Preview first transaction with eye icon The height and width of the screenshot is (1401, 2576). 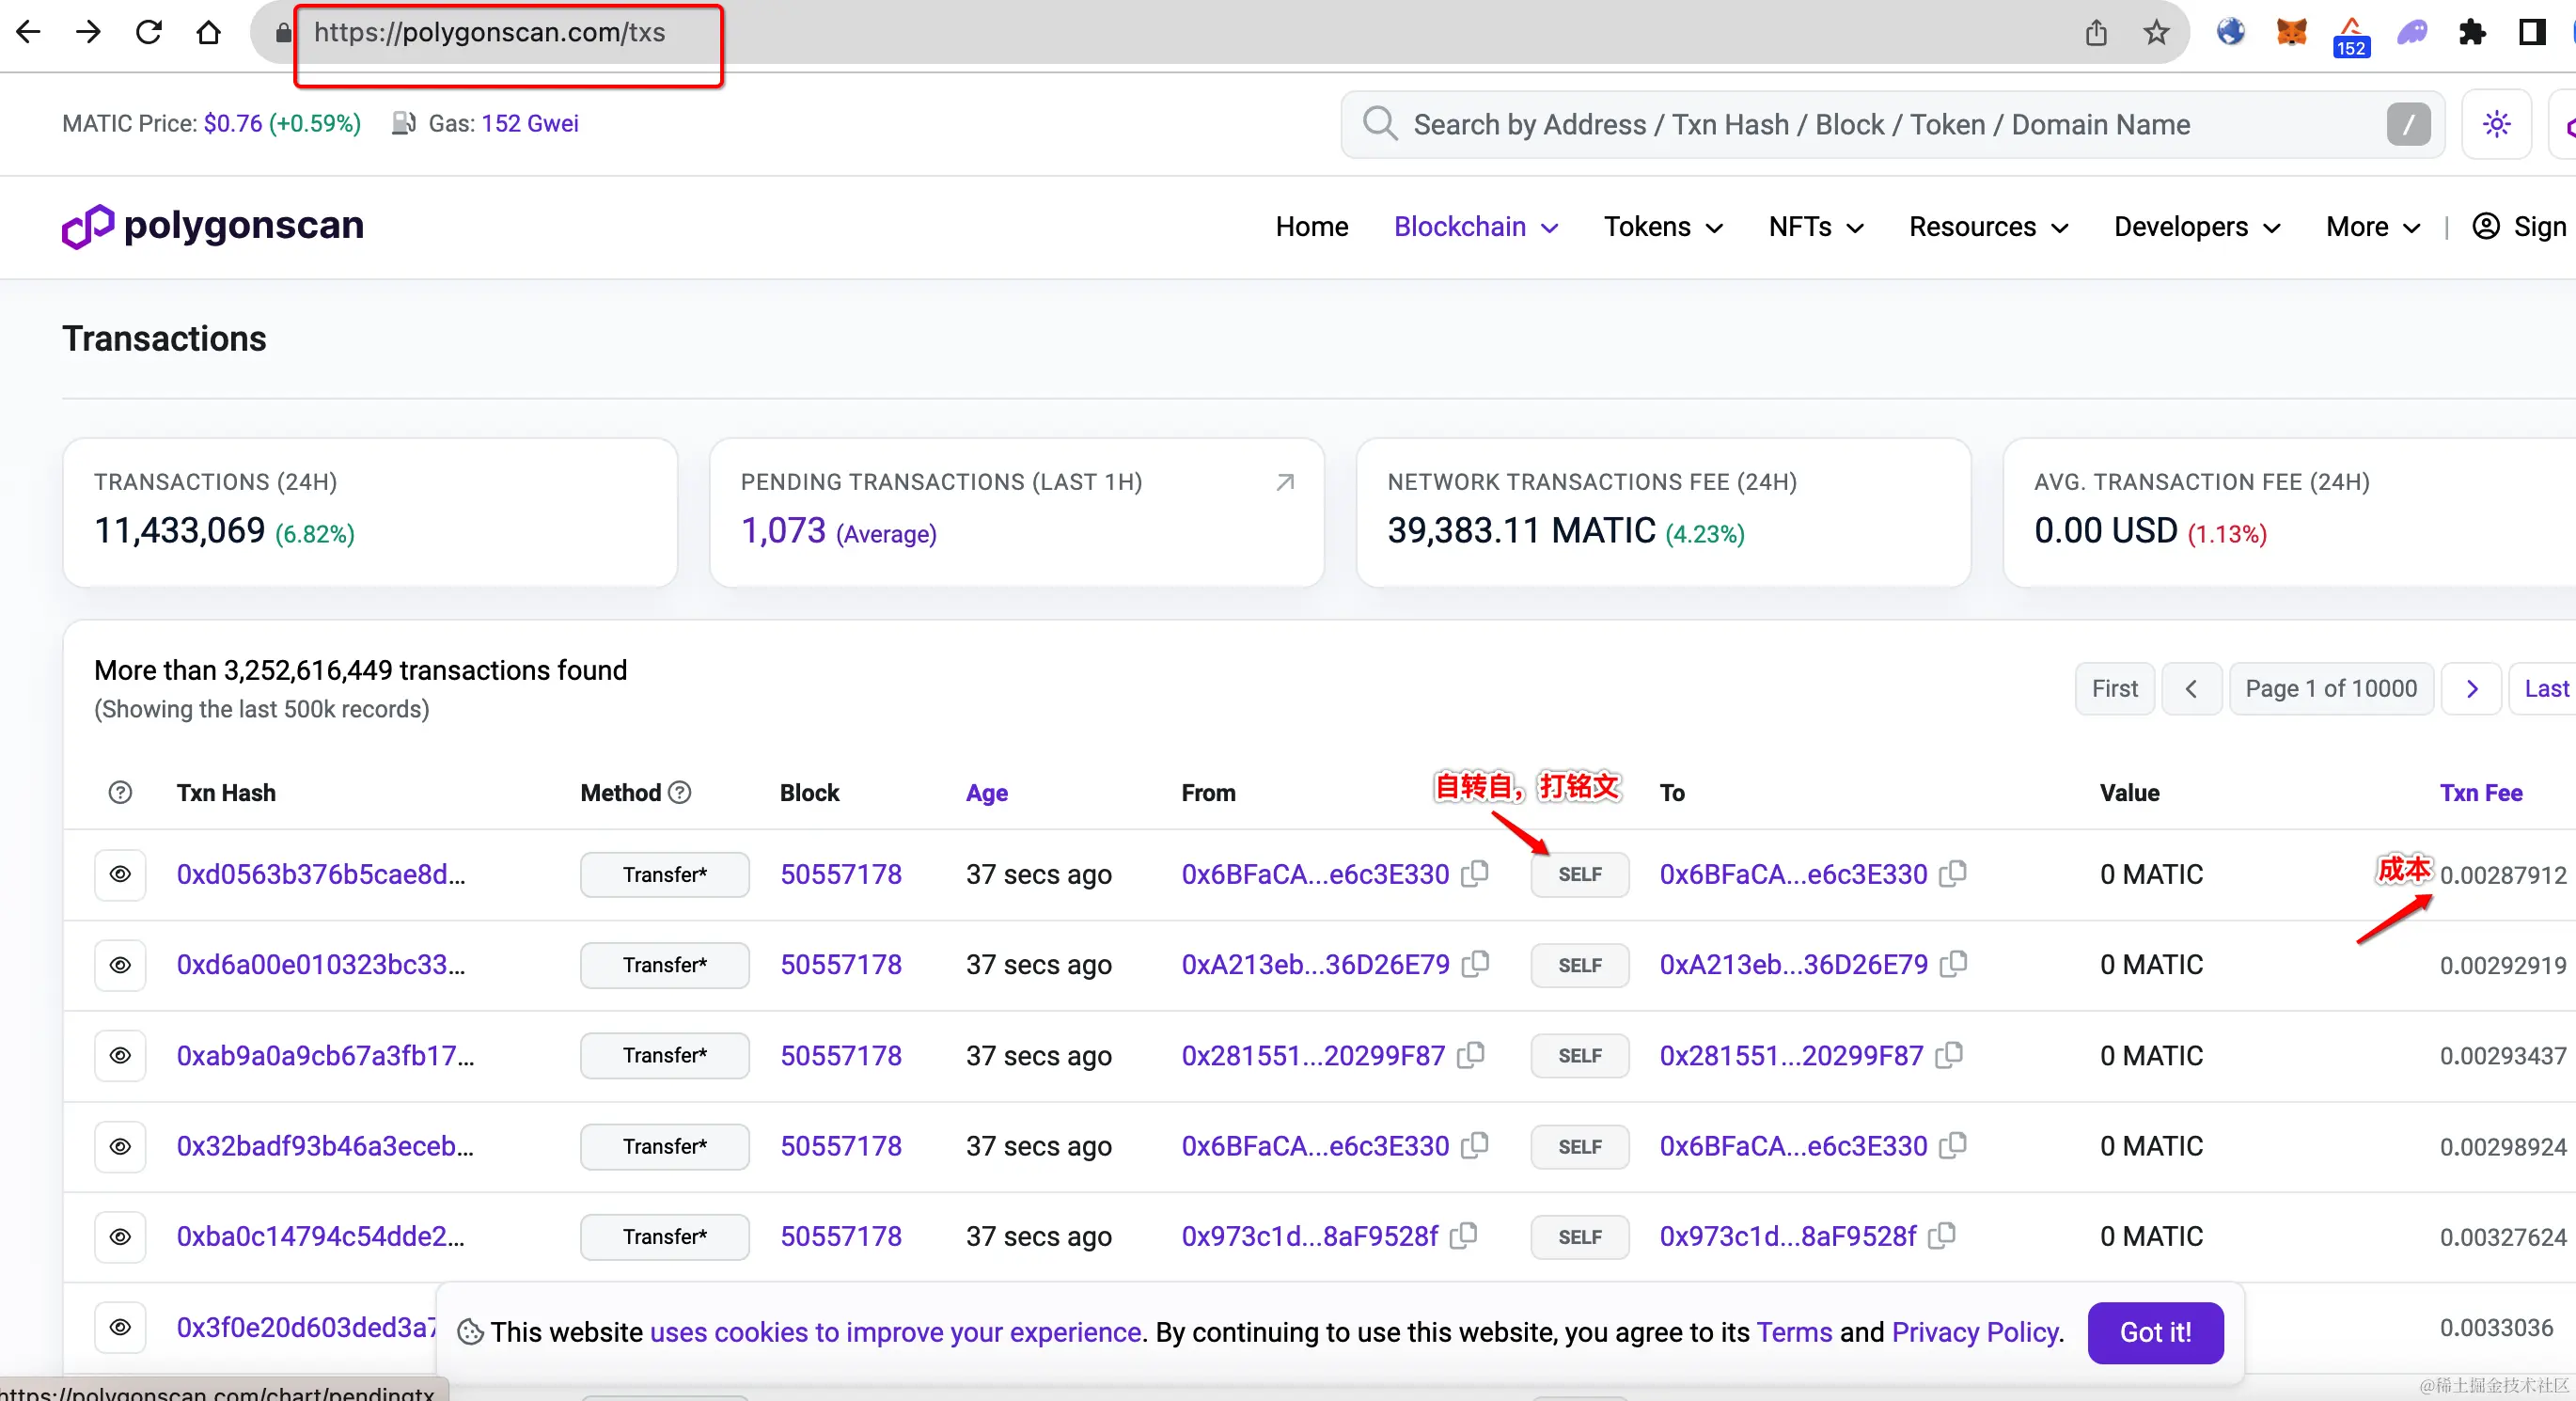pyautogui.click(x=120, y=874)
